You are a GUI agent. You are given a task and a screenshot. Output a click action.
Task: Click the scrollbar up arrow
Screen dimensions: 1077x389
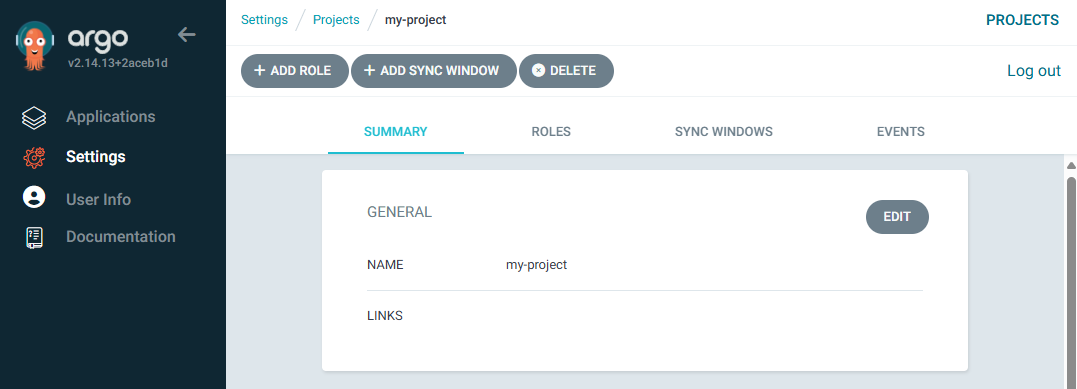pyautogui.click(x=1070, y=165)
